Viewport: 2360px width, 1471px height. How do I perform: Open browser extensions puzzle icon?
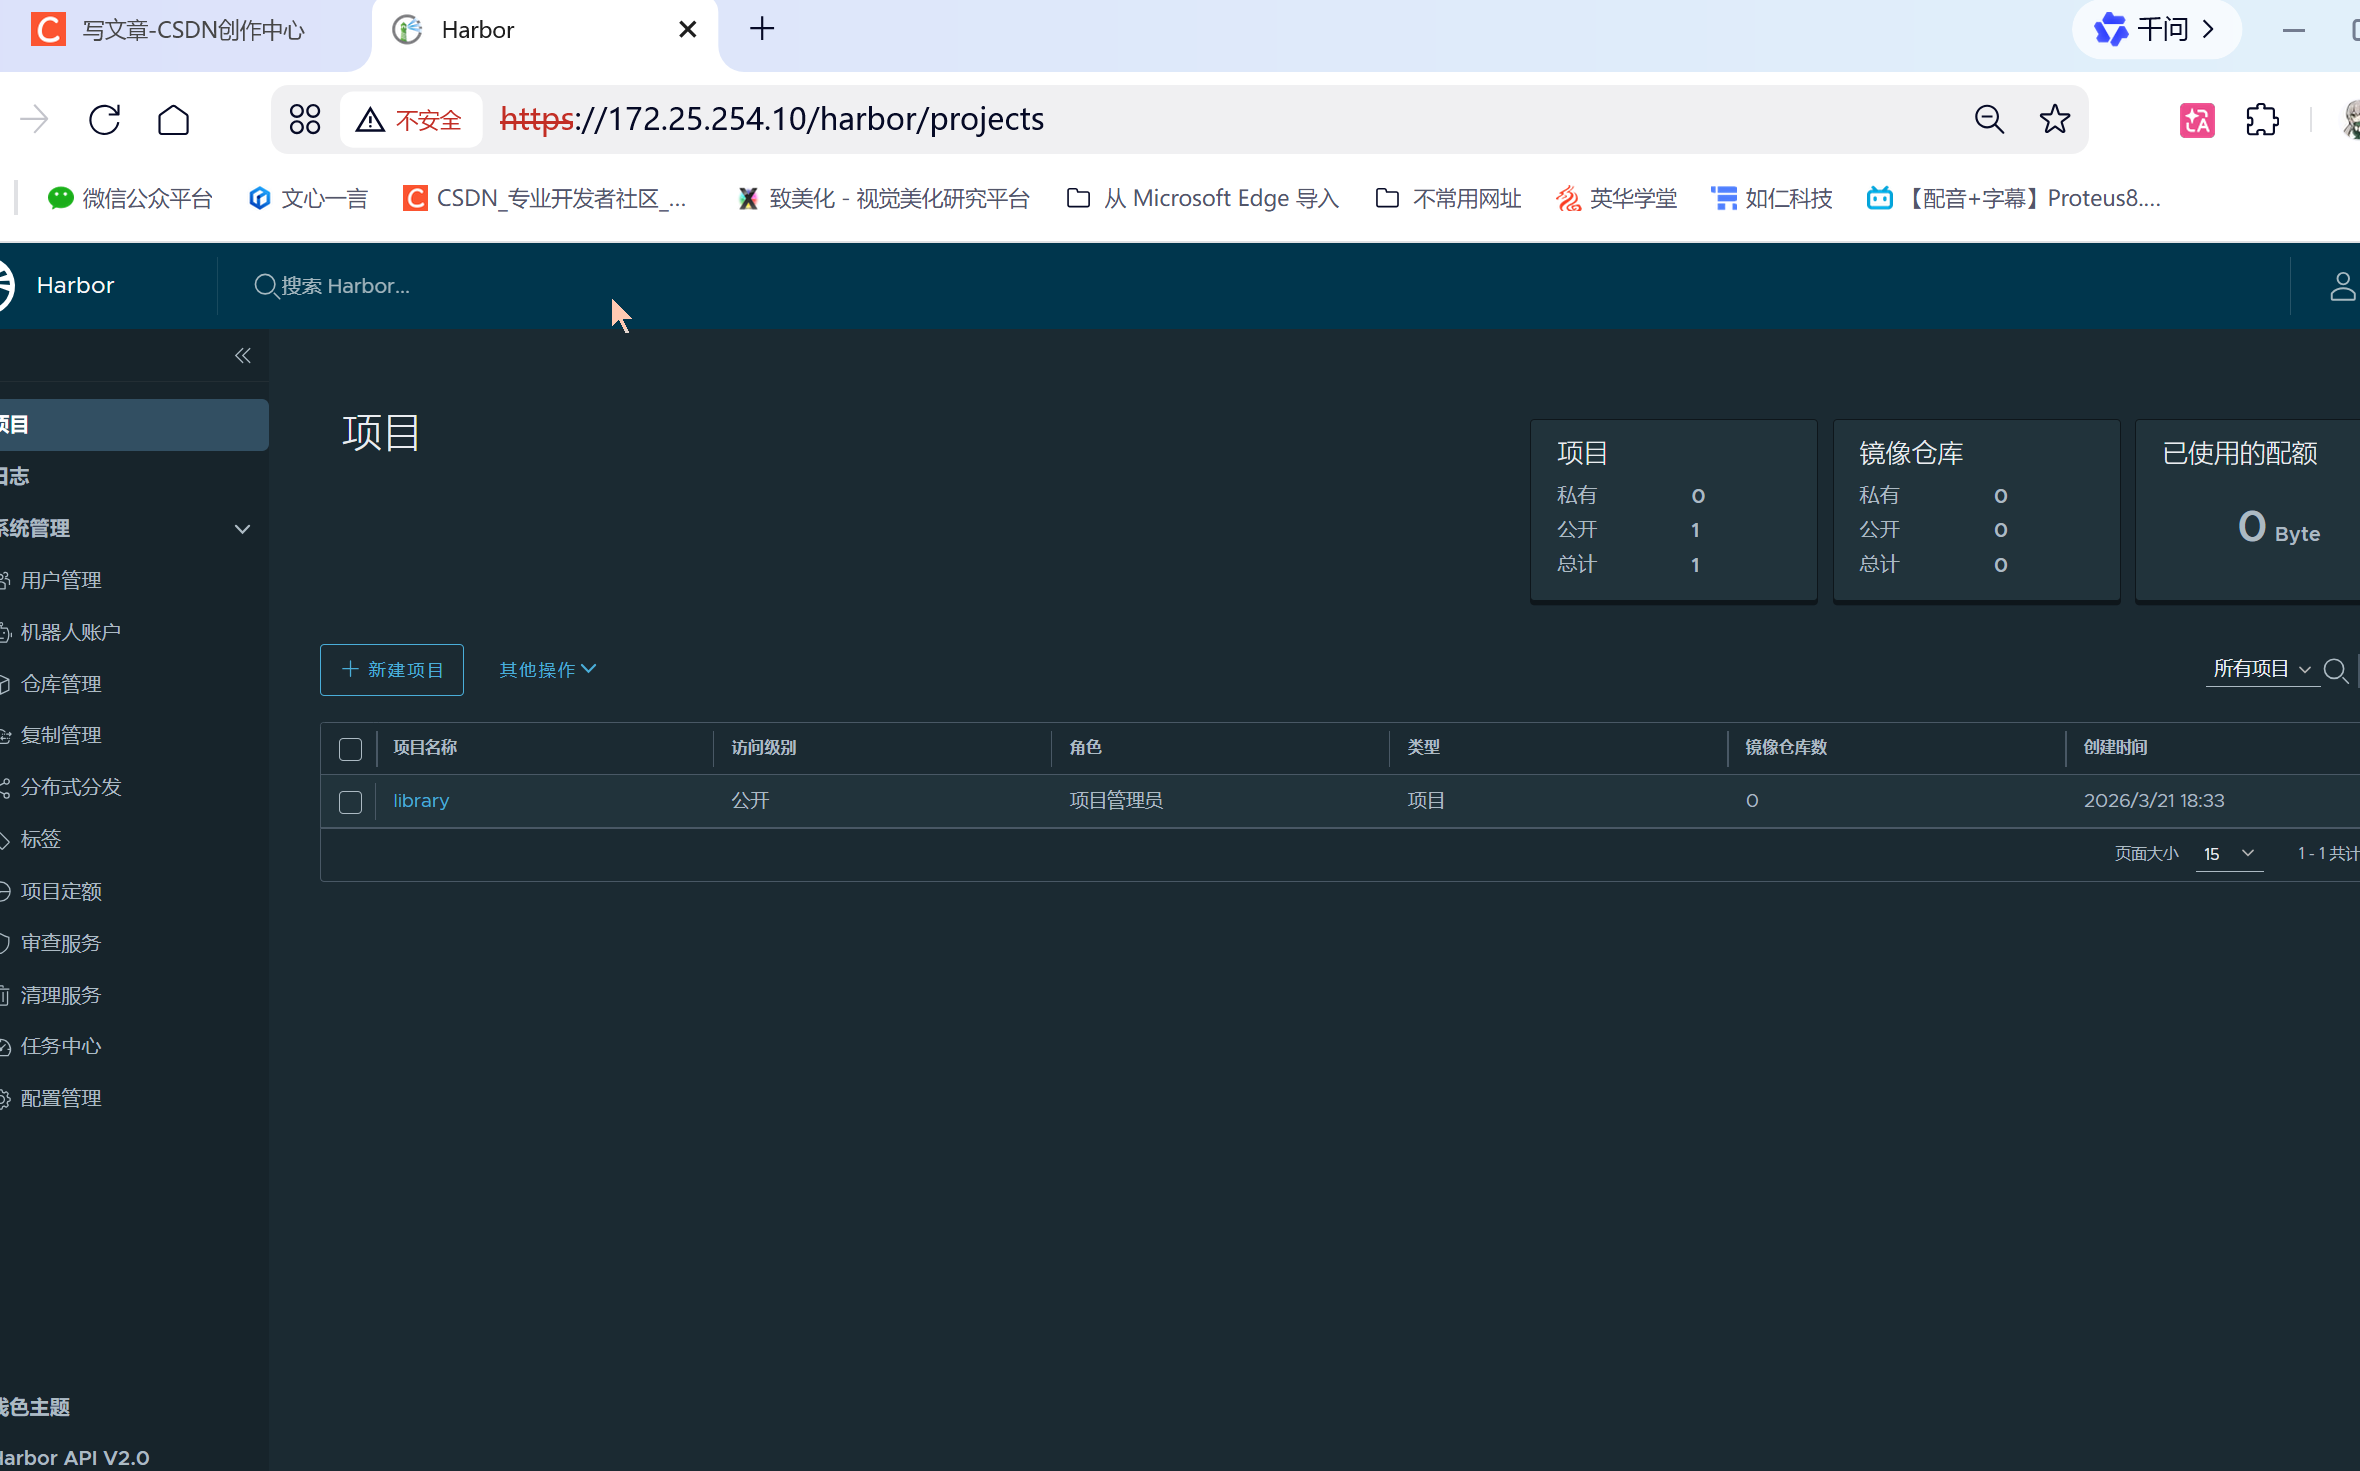tap(2262, 120)
